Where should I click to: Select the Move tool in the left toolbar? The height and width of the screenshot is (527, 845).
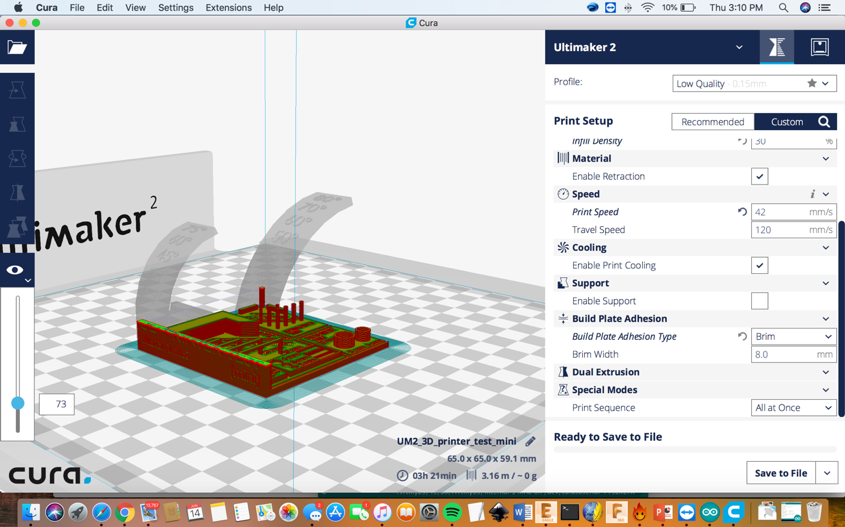click(17, 90)
